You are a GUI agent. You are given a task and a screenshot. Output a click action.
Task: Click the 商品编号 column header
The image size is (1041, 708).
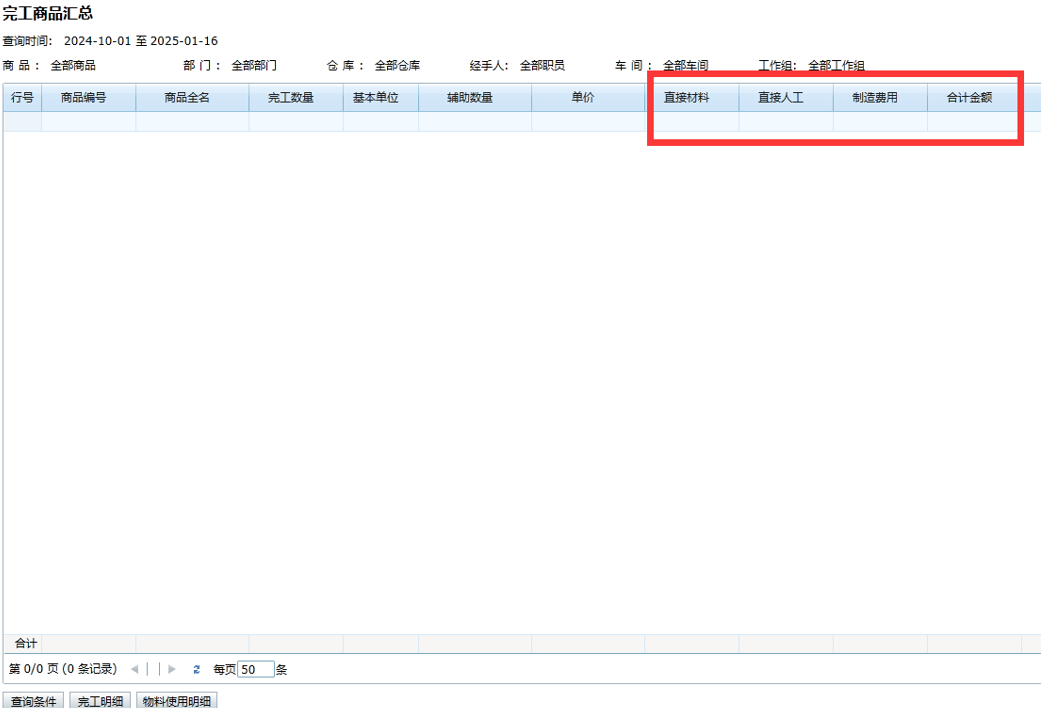tap(88, 98)
